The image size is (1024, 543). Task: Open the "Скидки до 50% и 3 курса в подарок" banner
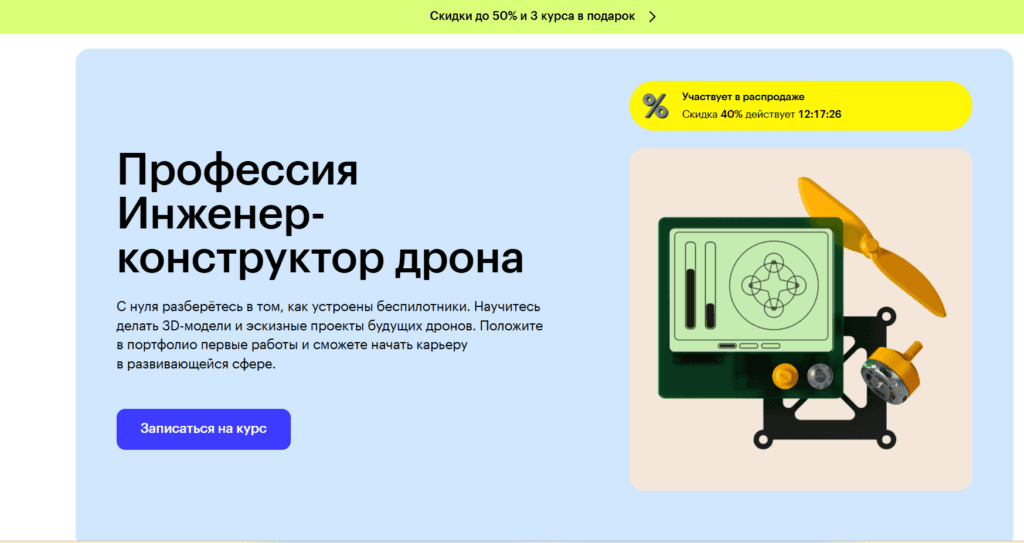pos(532,16)
